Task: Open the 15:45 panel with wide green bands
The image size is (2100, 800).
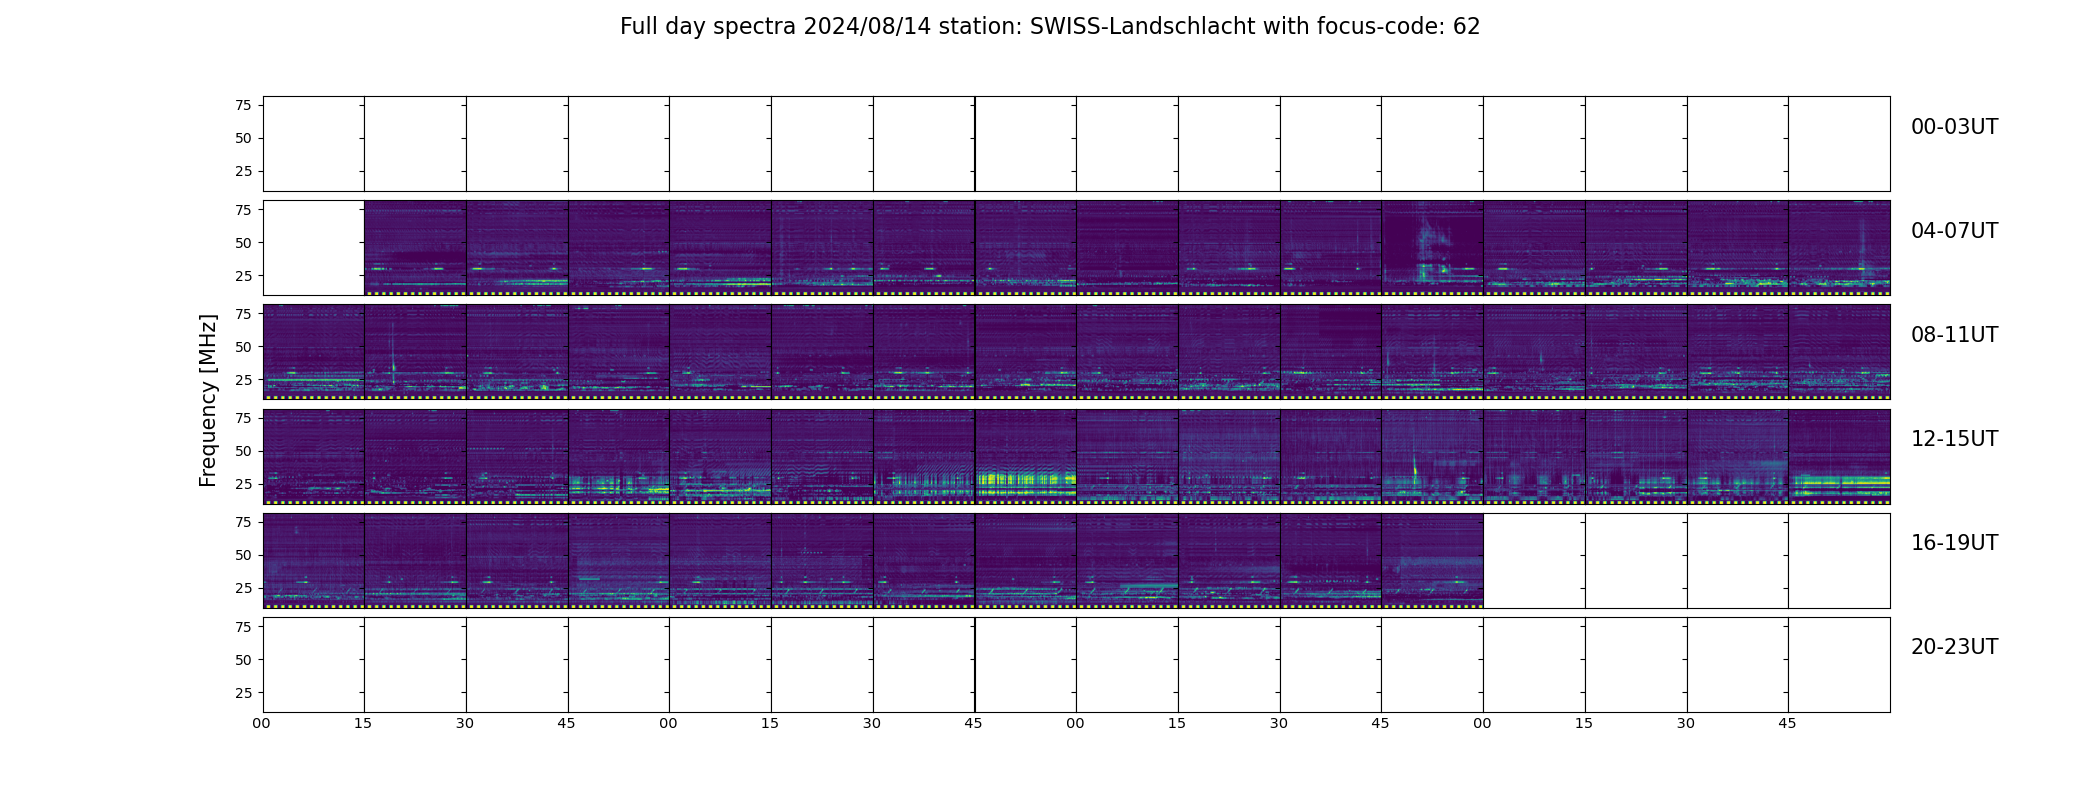Action: click(x=1839, y=456)
